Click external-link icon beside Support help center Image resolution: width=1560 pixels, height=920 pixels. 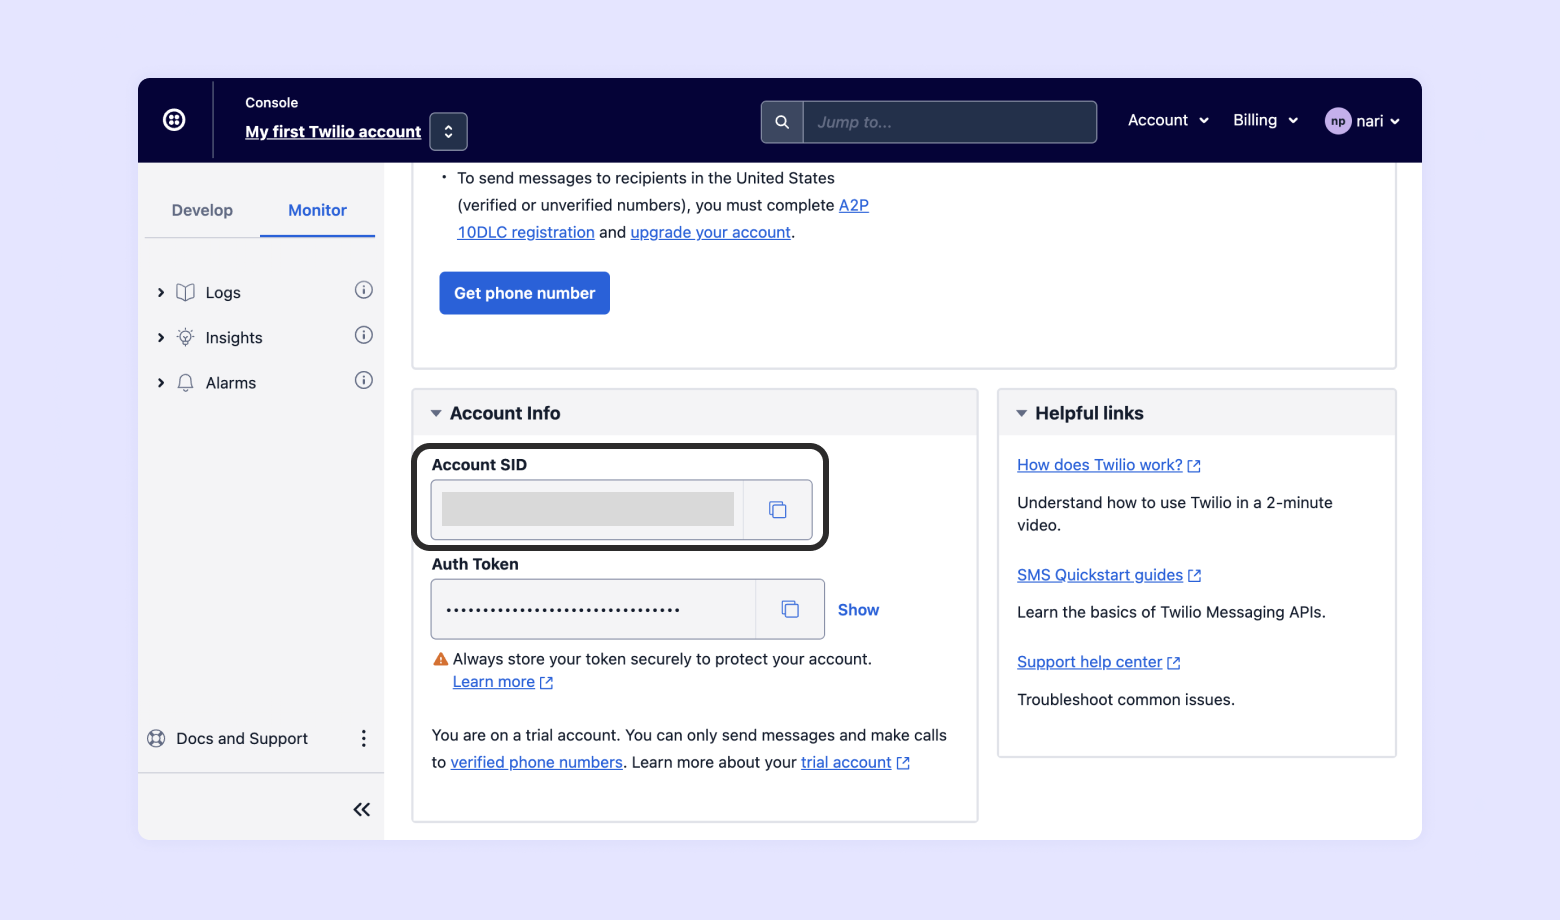(x=1174, y=663)
